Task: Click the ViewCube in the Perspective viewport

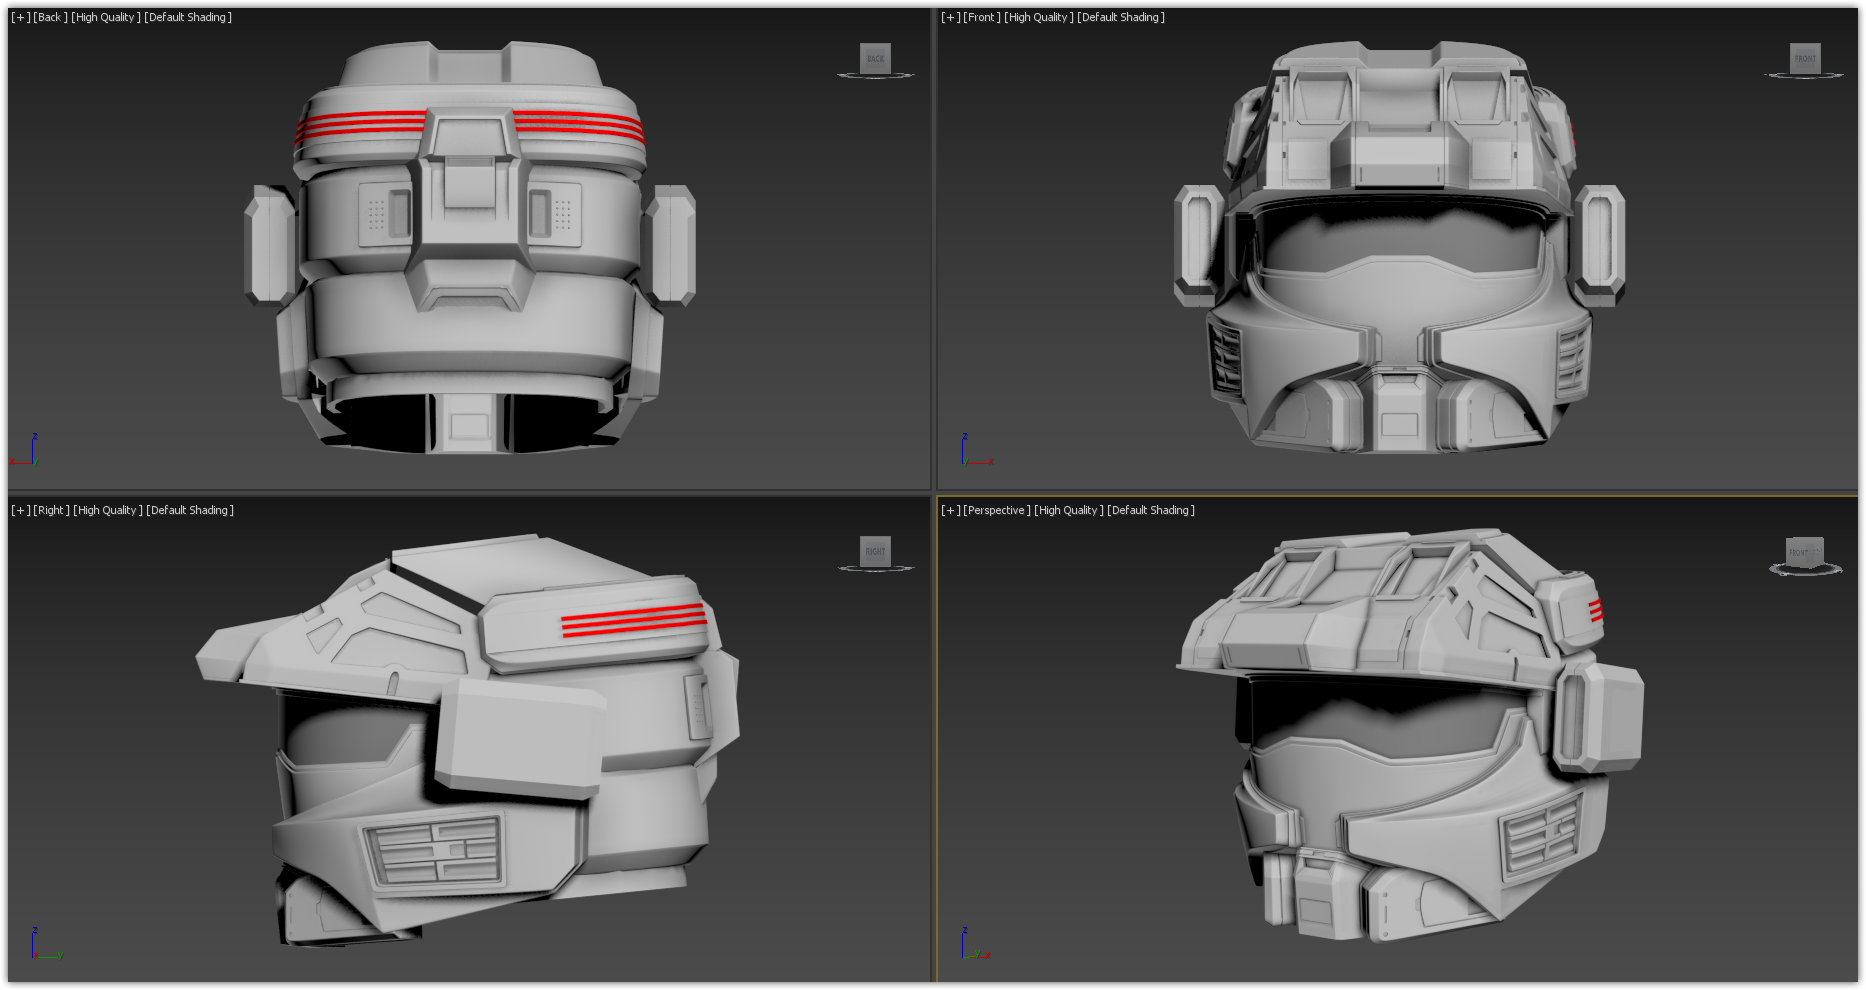Action: click(1805, 553)
